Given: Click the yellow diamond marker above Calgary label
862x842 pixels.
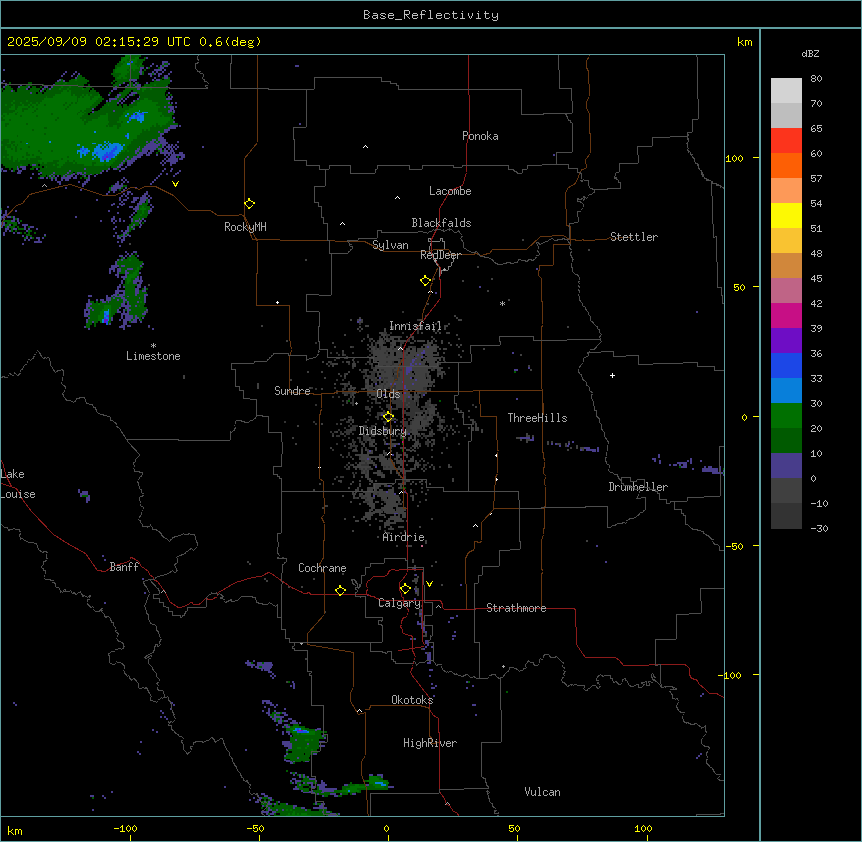Looking at the screenshot, I should pyautogui.click(x=405, y=589).
